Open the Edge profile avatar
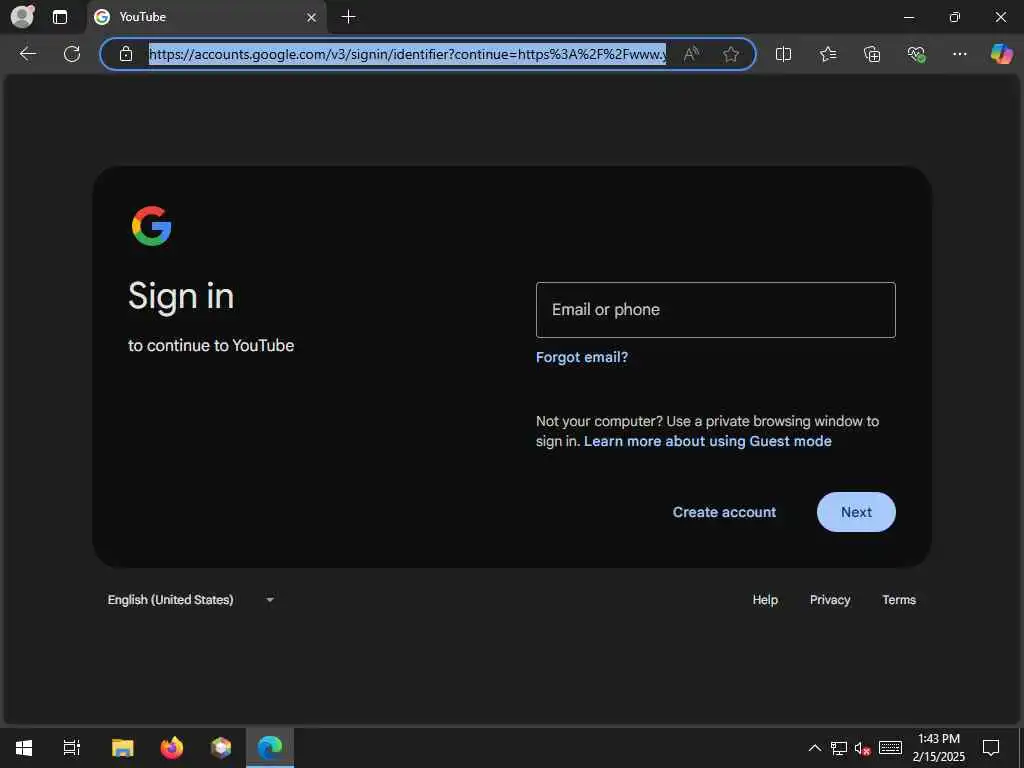 [23, 16]
